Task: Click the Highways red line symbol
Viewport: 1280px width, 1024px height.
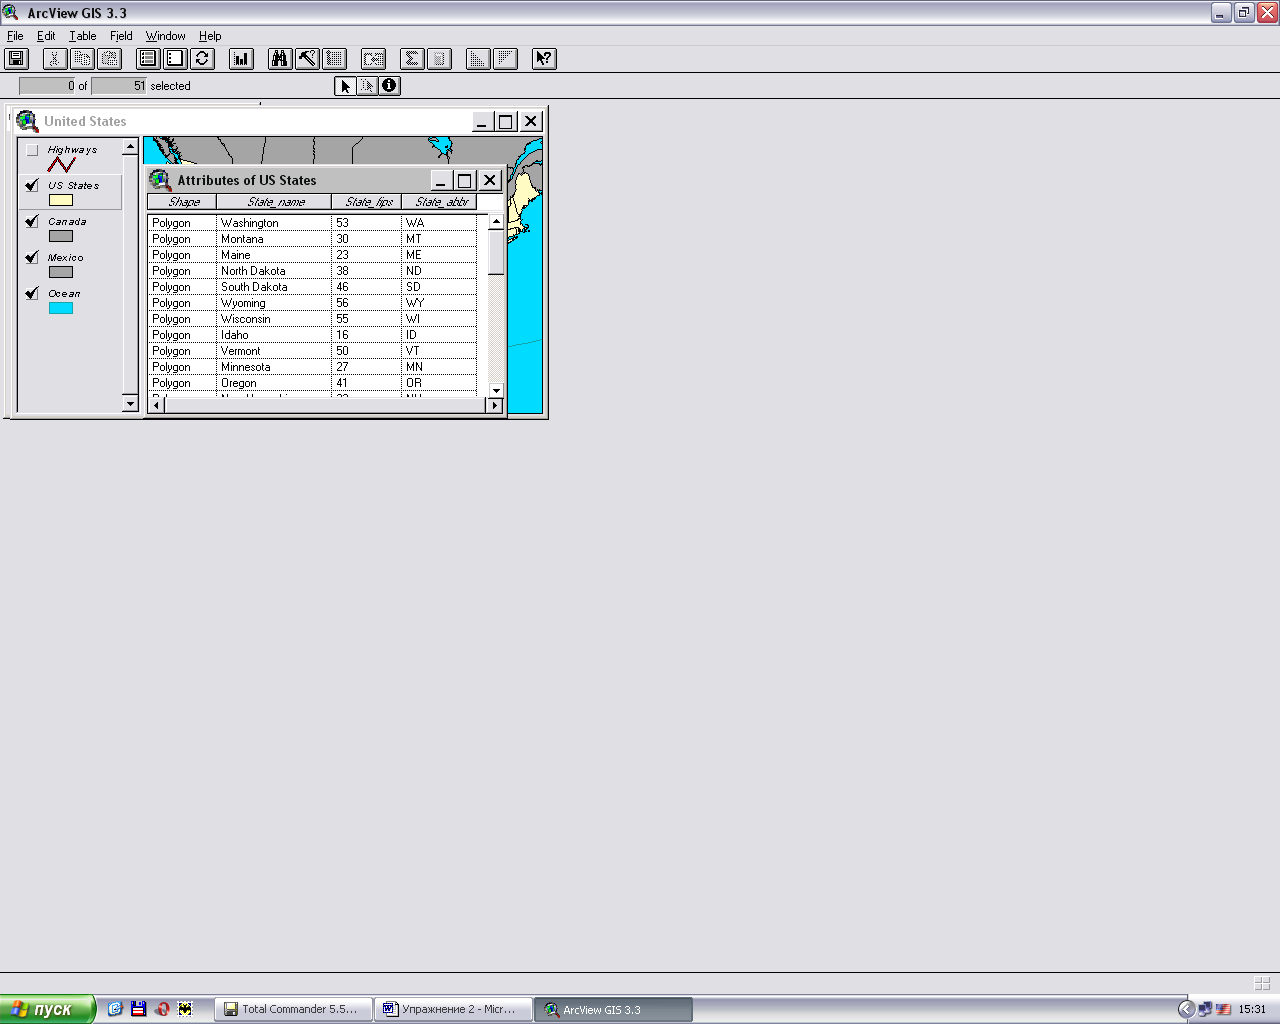Action: 61,165
